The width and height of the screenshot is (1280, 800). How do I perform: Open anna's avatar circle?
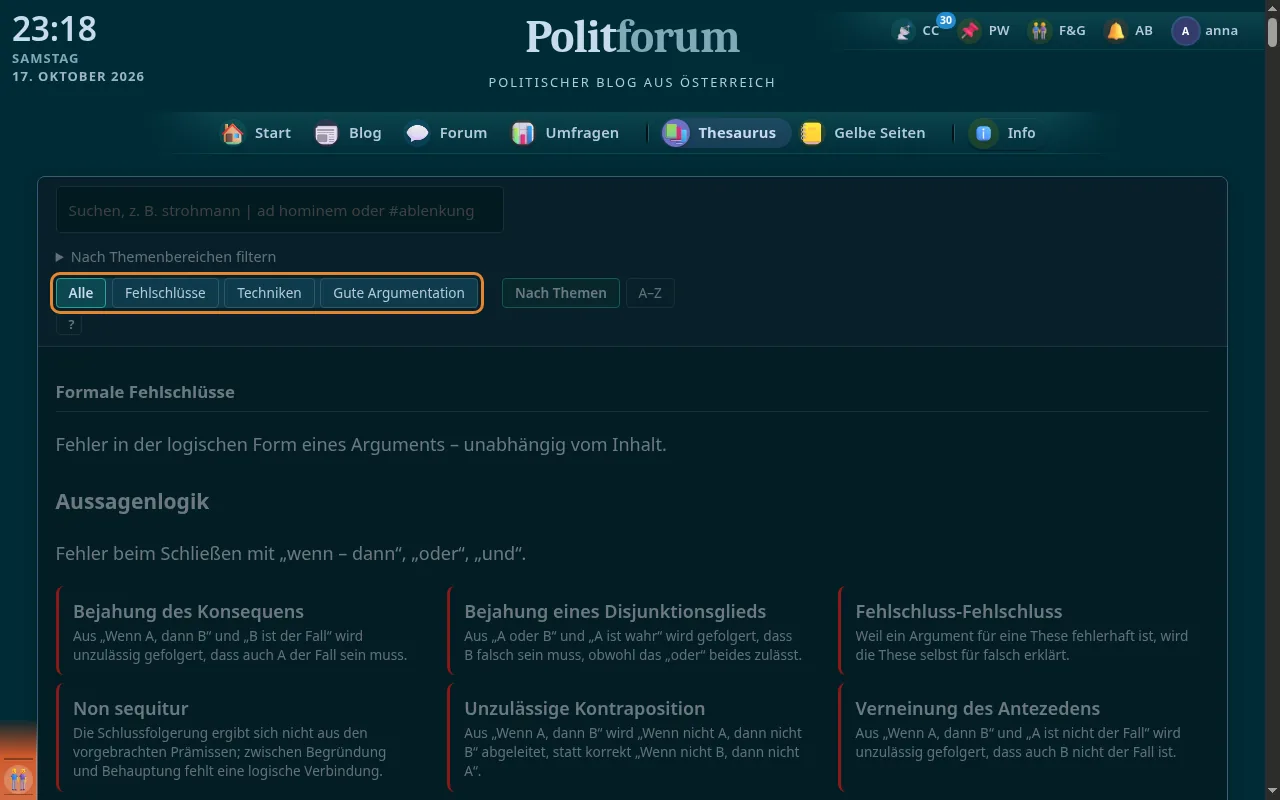coord(1186,31)
